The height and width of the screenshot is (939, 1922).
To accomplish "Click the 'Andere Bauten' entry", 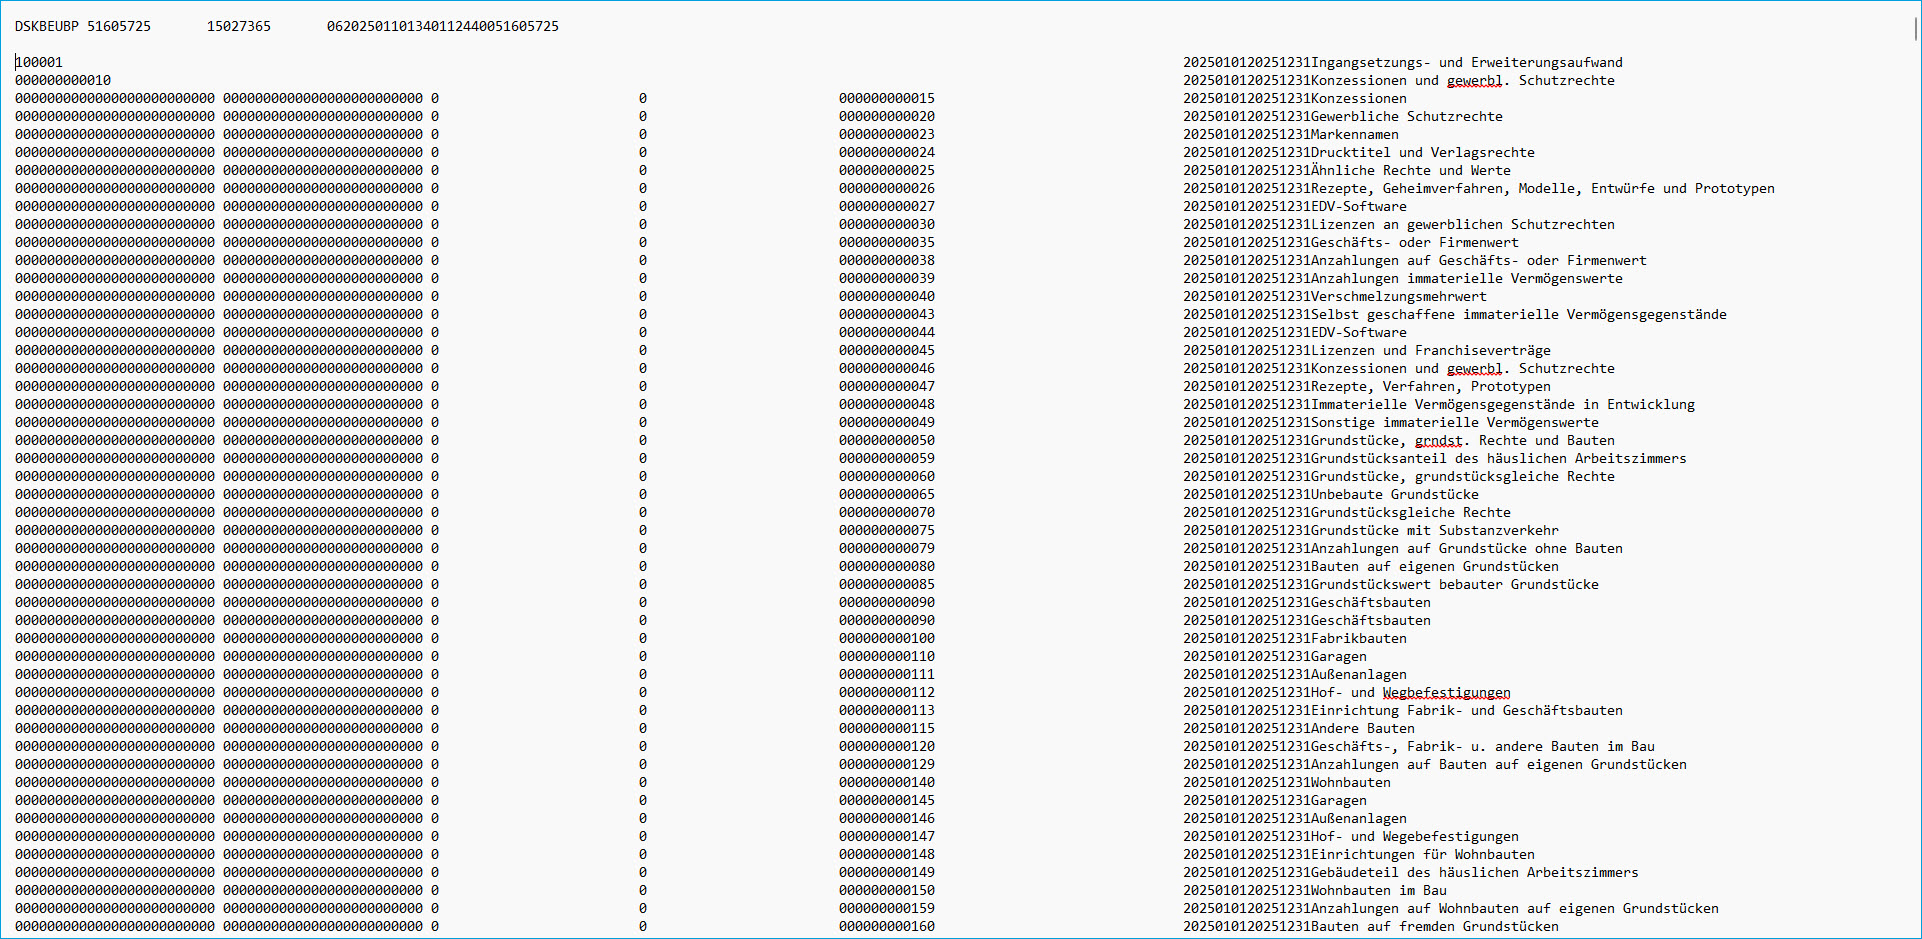I will [1363, 728].
